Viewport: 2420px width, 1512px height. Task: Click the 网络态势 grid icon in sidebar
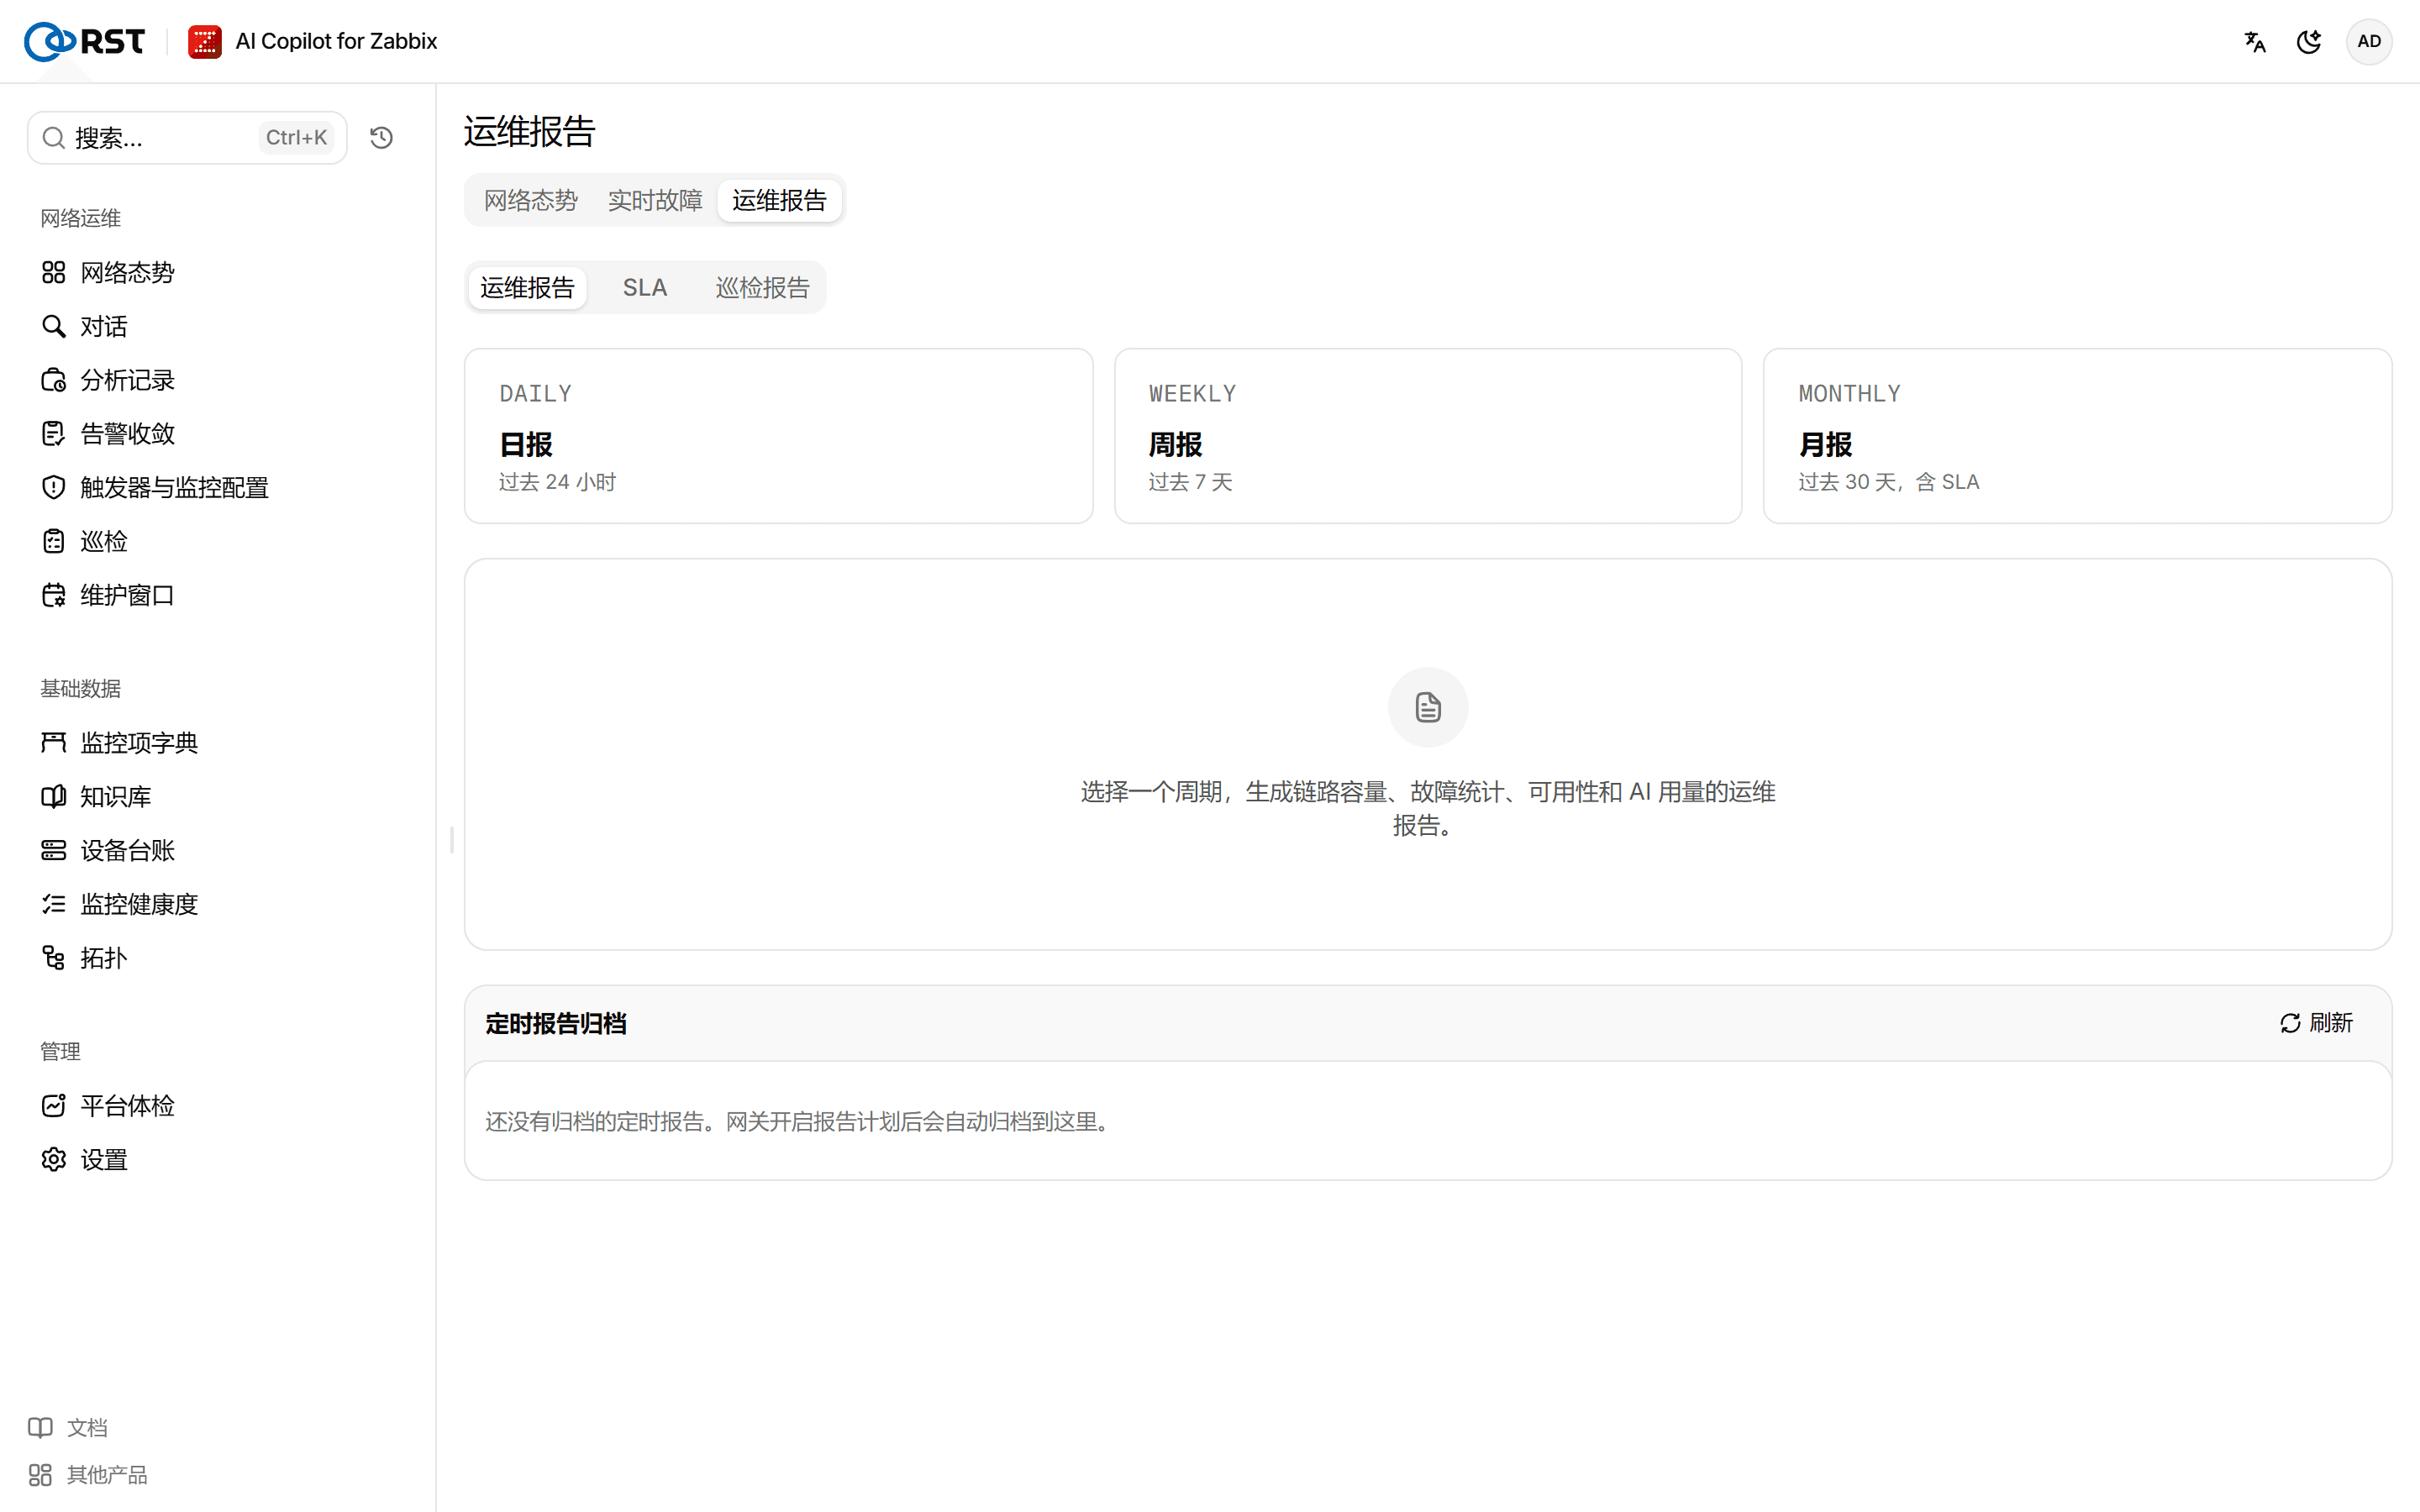54,272
